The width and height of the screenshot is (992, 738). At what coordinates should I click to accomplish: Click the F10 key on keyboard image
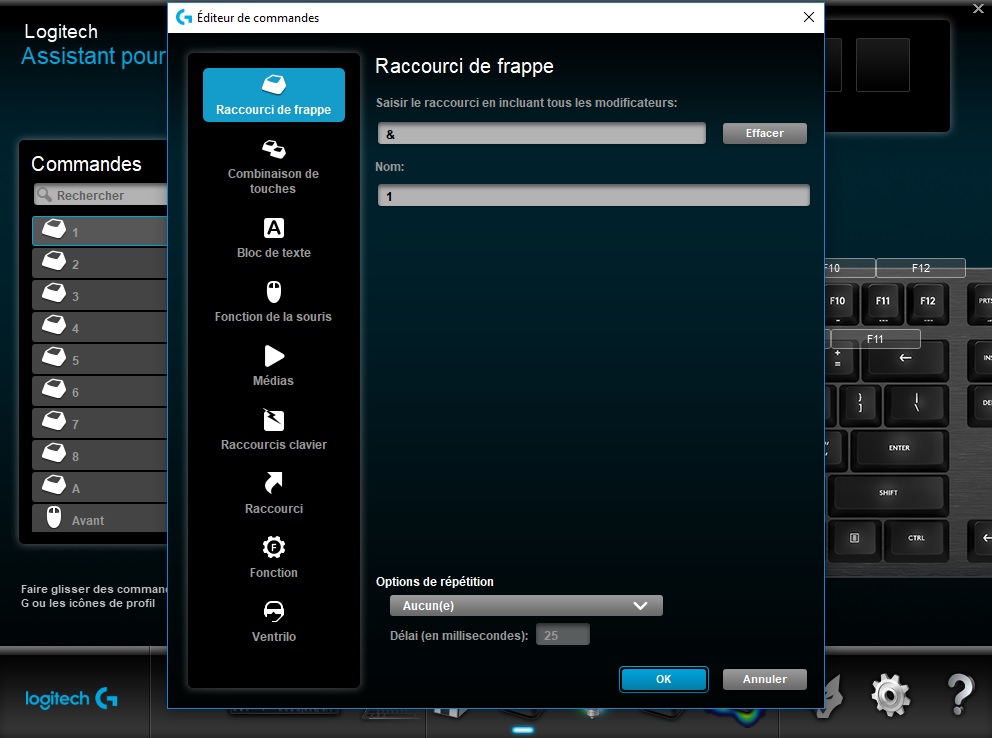tap(839, 302)
